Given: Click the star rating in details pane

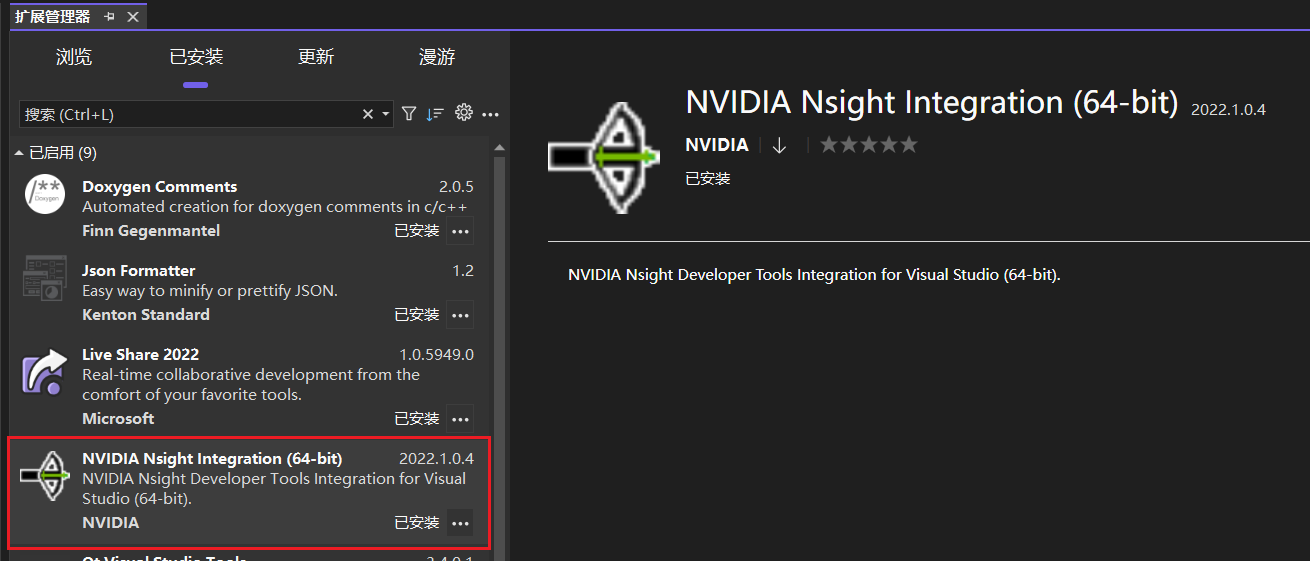Looking at the screenshot, I should coord(868,145).
